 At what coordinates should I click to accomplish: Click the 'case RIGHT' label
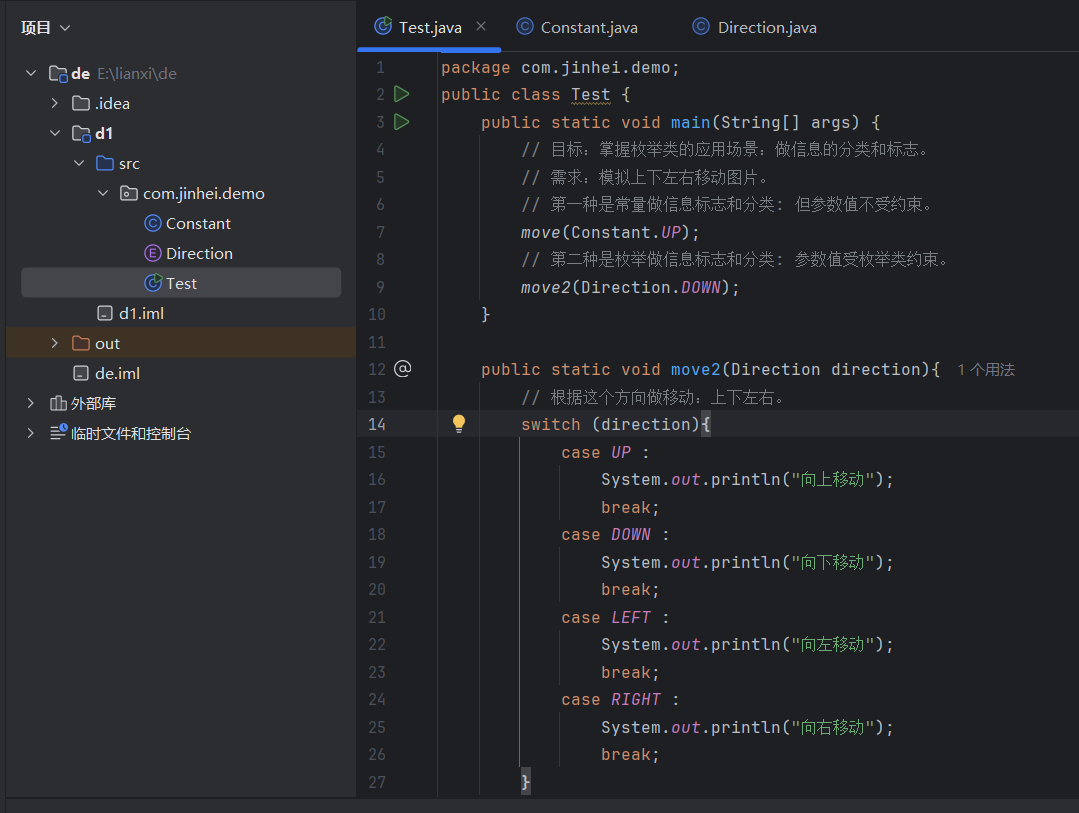[x=611, y=700]
